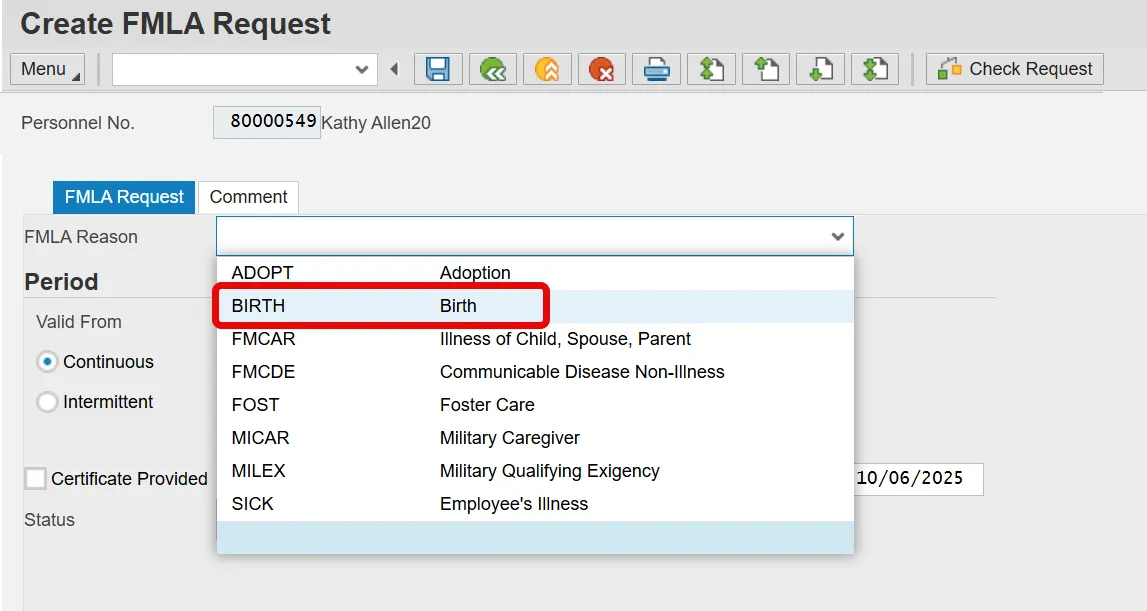1147x611 pixels.
Task: Choose Birth from the reason list
Action: pos(458,306)
